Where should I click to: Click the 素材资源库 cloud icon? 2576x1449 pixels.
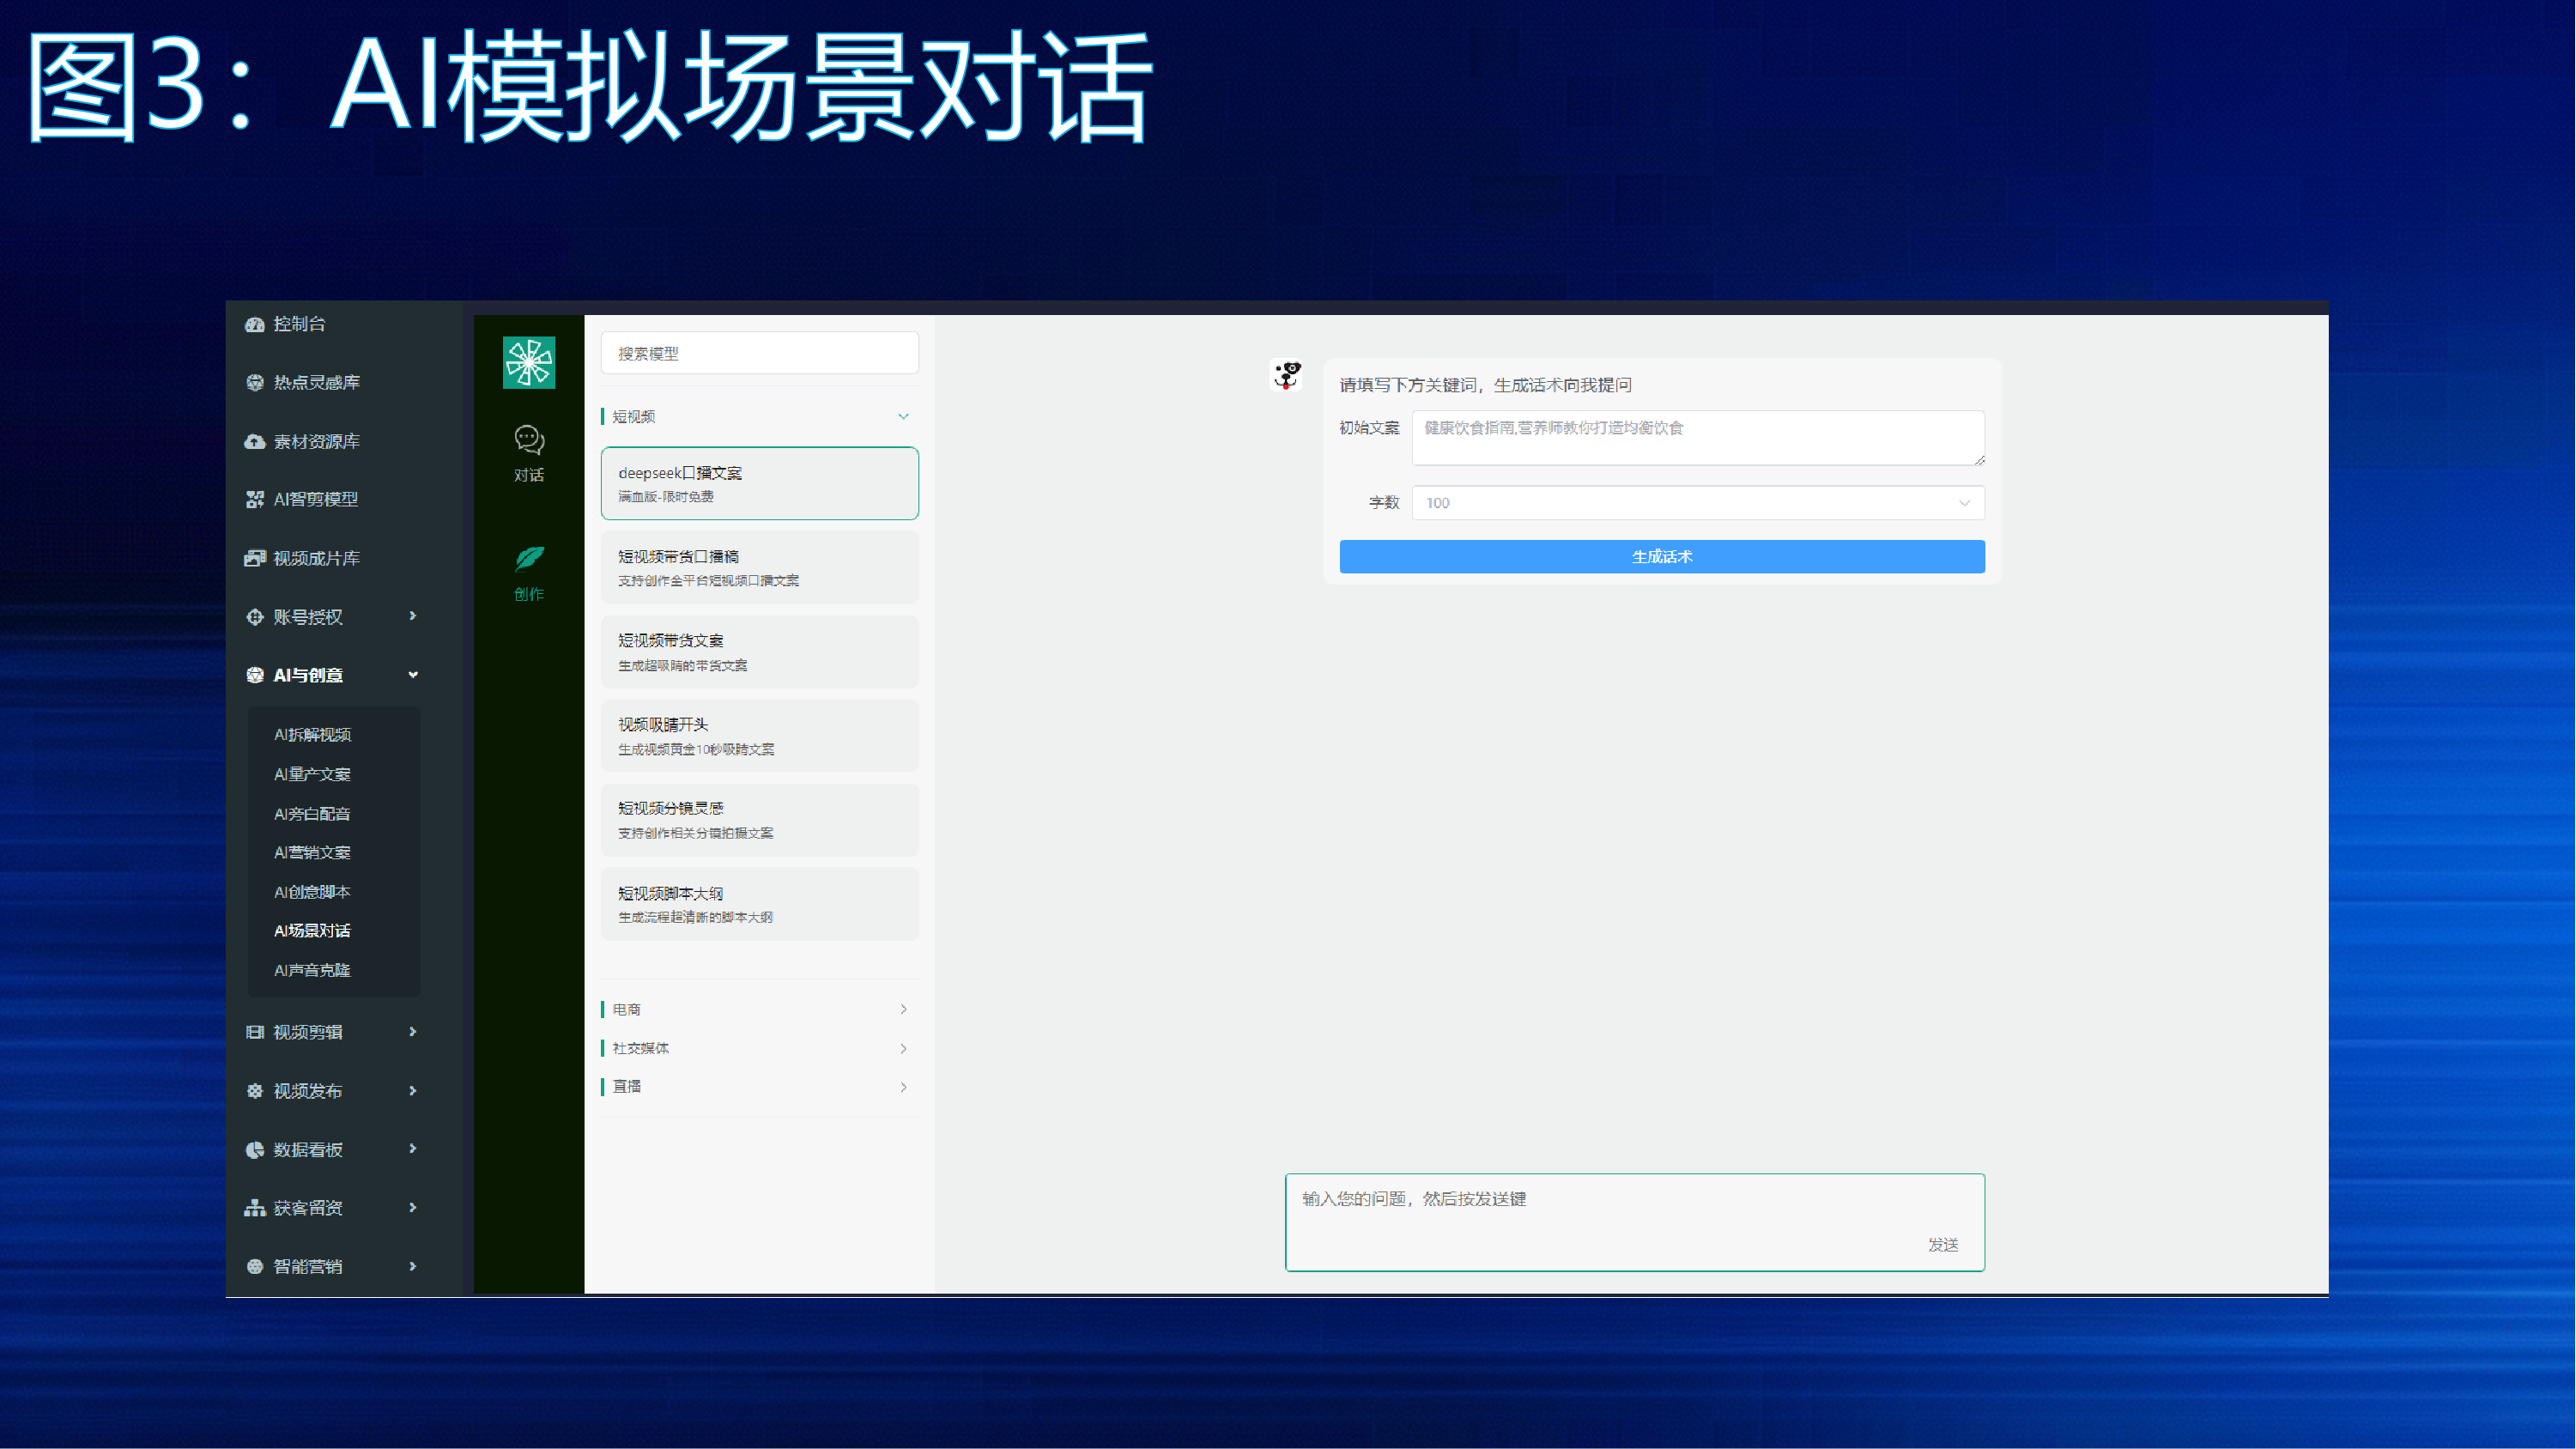click(x=254, y=441)
